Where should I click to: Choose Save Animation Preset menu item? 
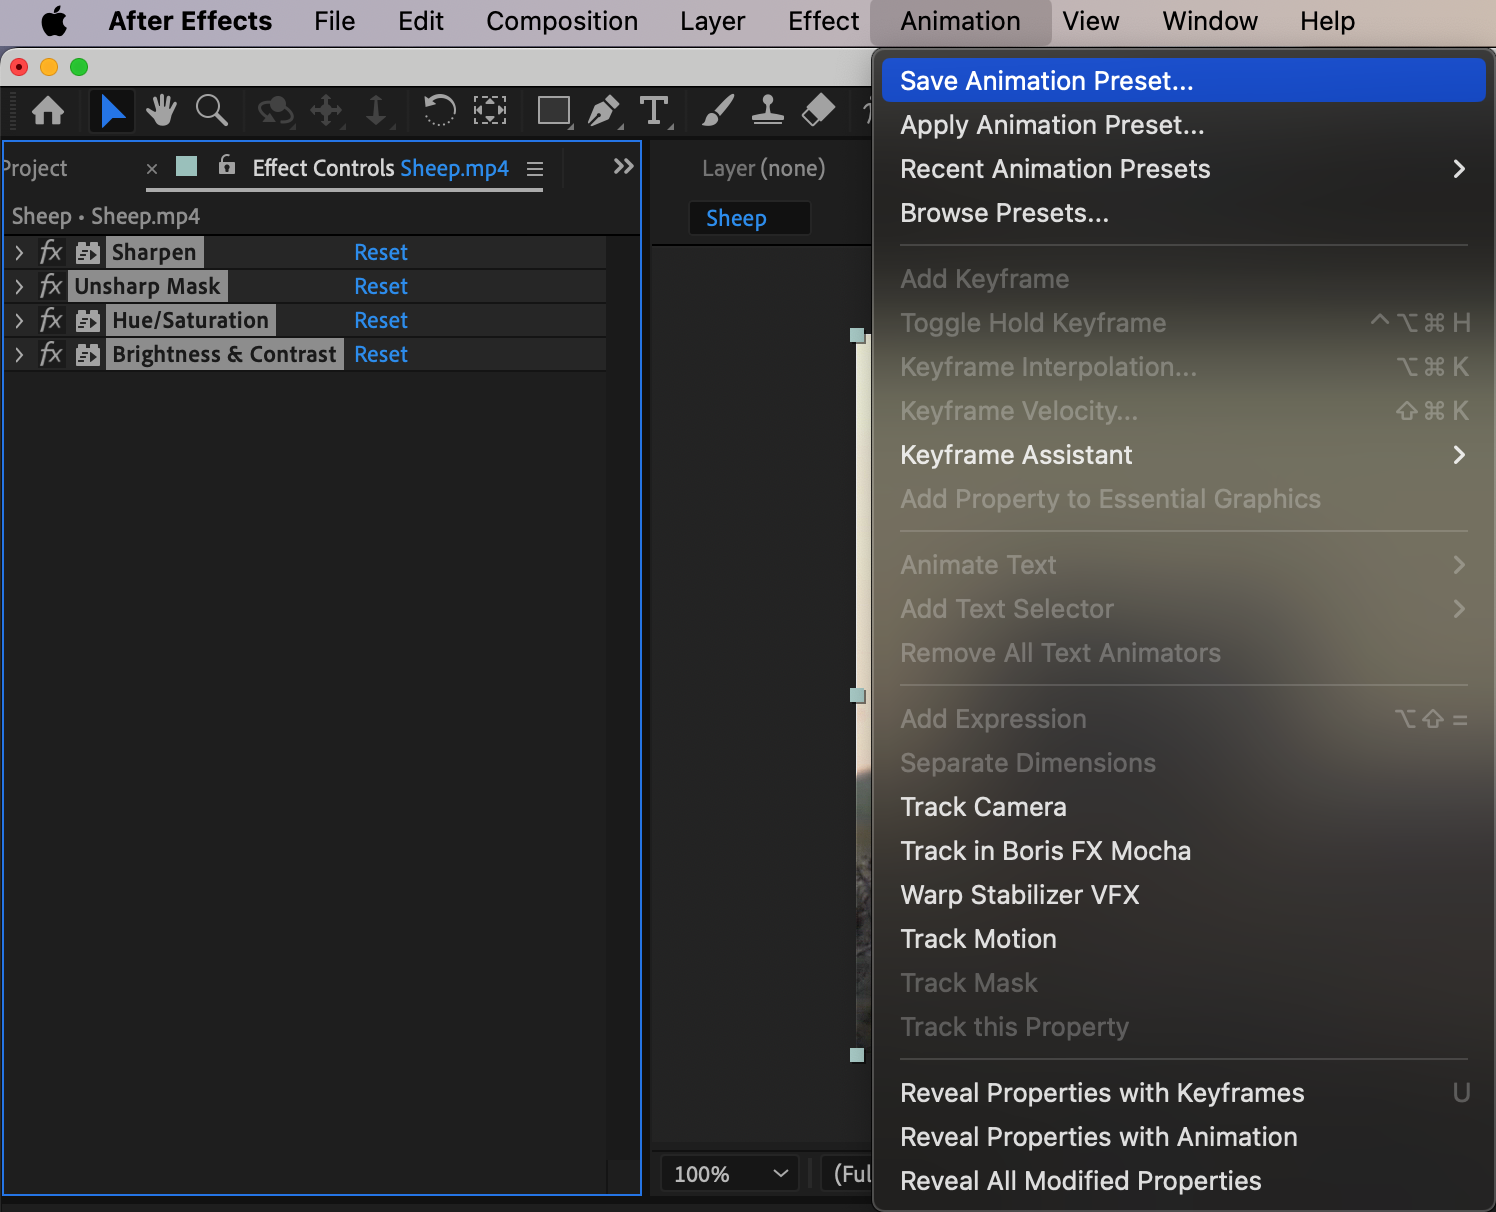pos(1046,81)
